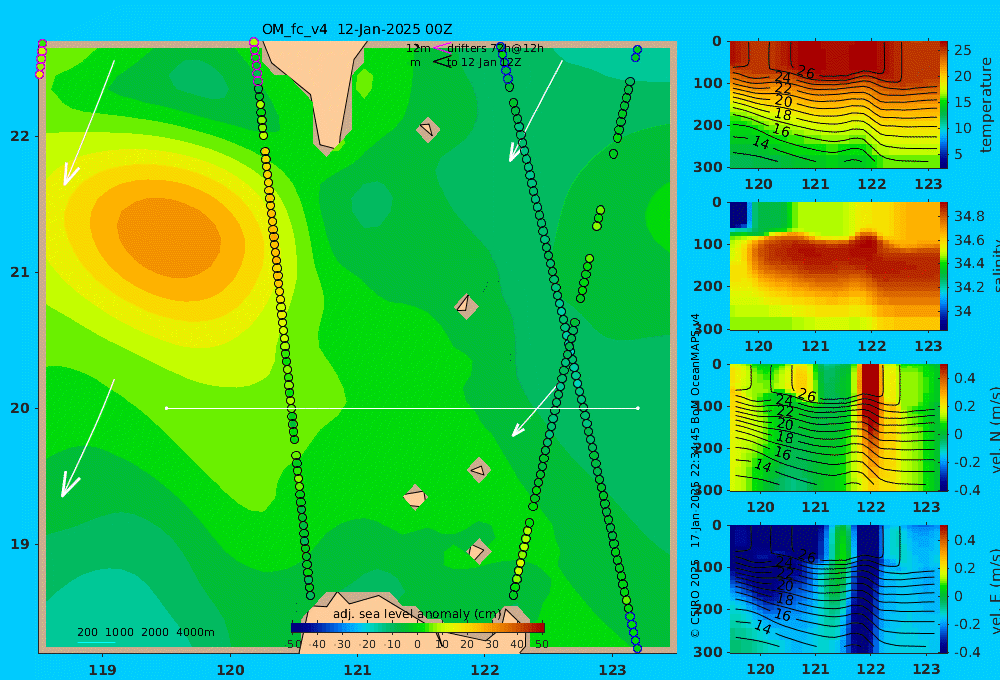Image resolution: width=1000 pixels, height=680 pixels.
Task: Click contour label '14' in temperature panel
Action: pyautogui.click(x=760, y=142)
